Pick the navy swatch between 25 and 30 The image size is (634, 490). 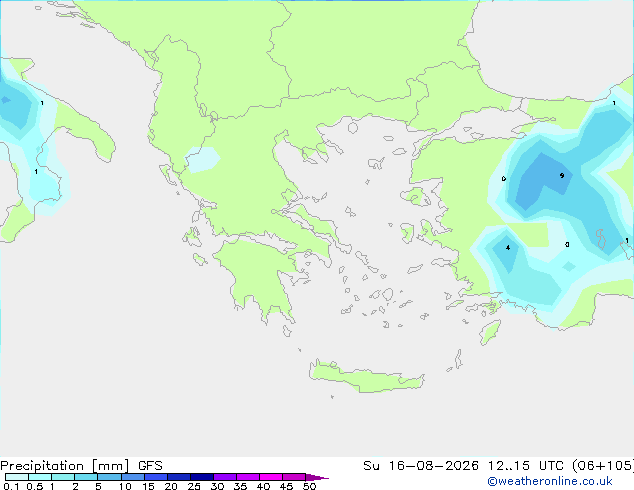click(x=202, y=477)
